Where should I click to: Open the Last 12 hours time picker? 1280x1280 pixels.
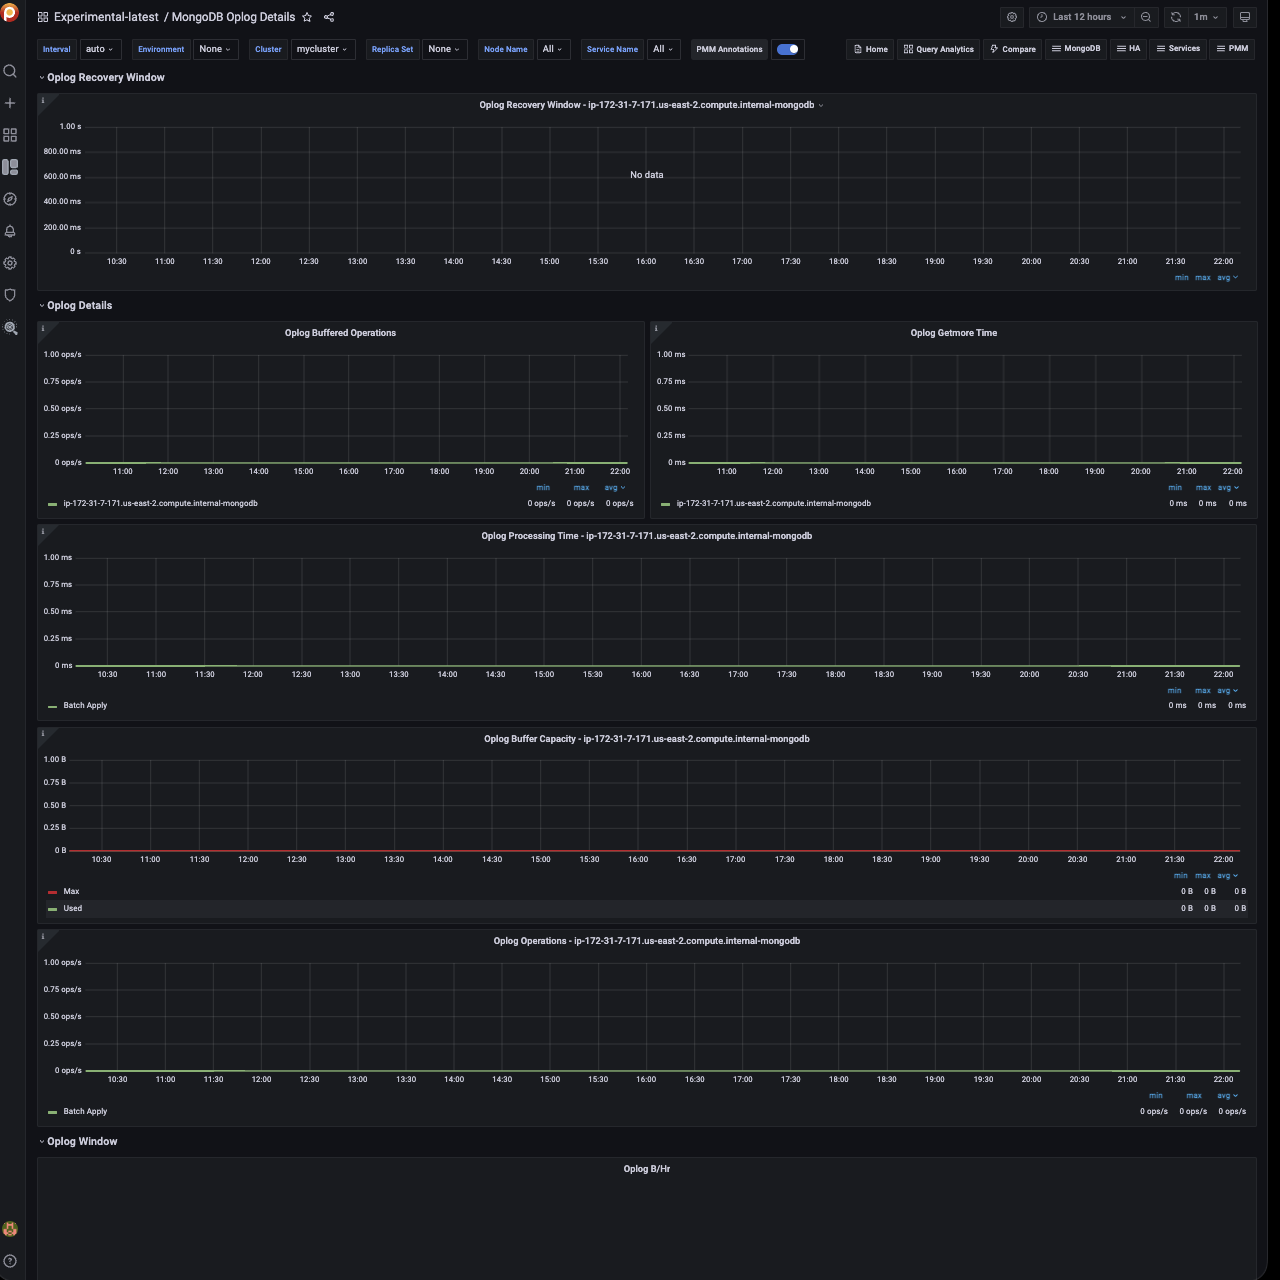tap(1082, 17)
